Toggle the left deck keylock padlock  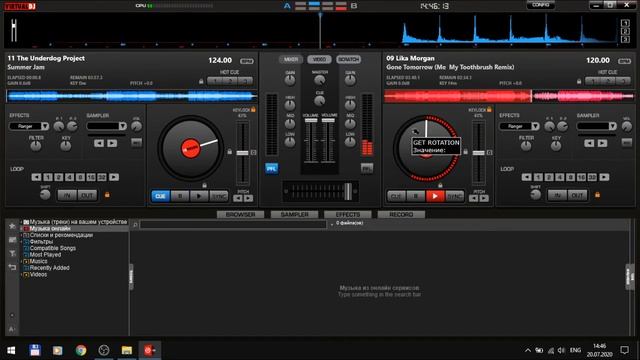click(x=253, y=109)
